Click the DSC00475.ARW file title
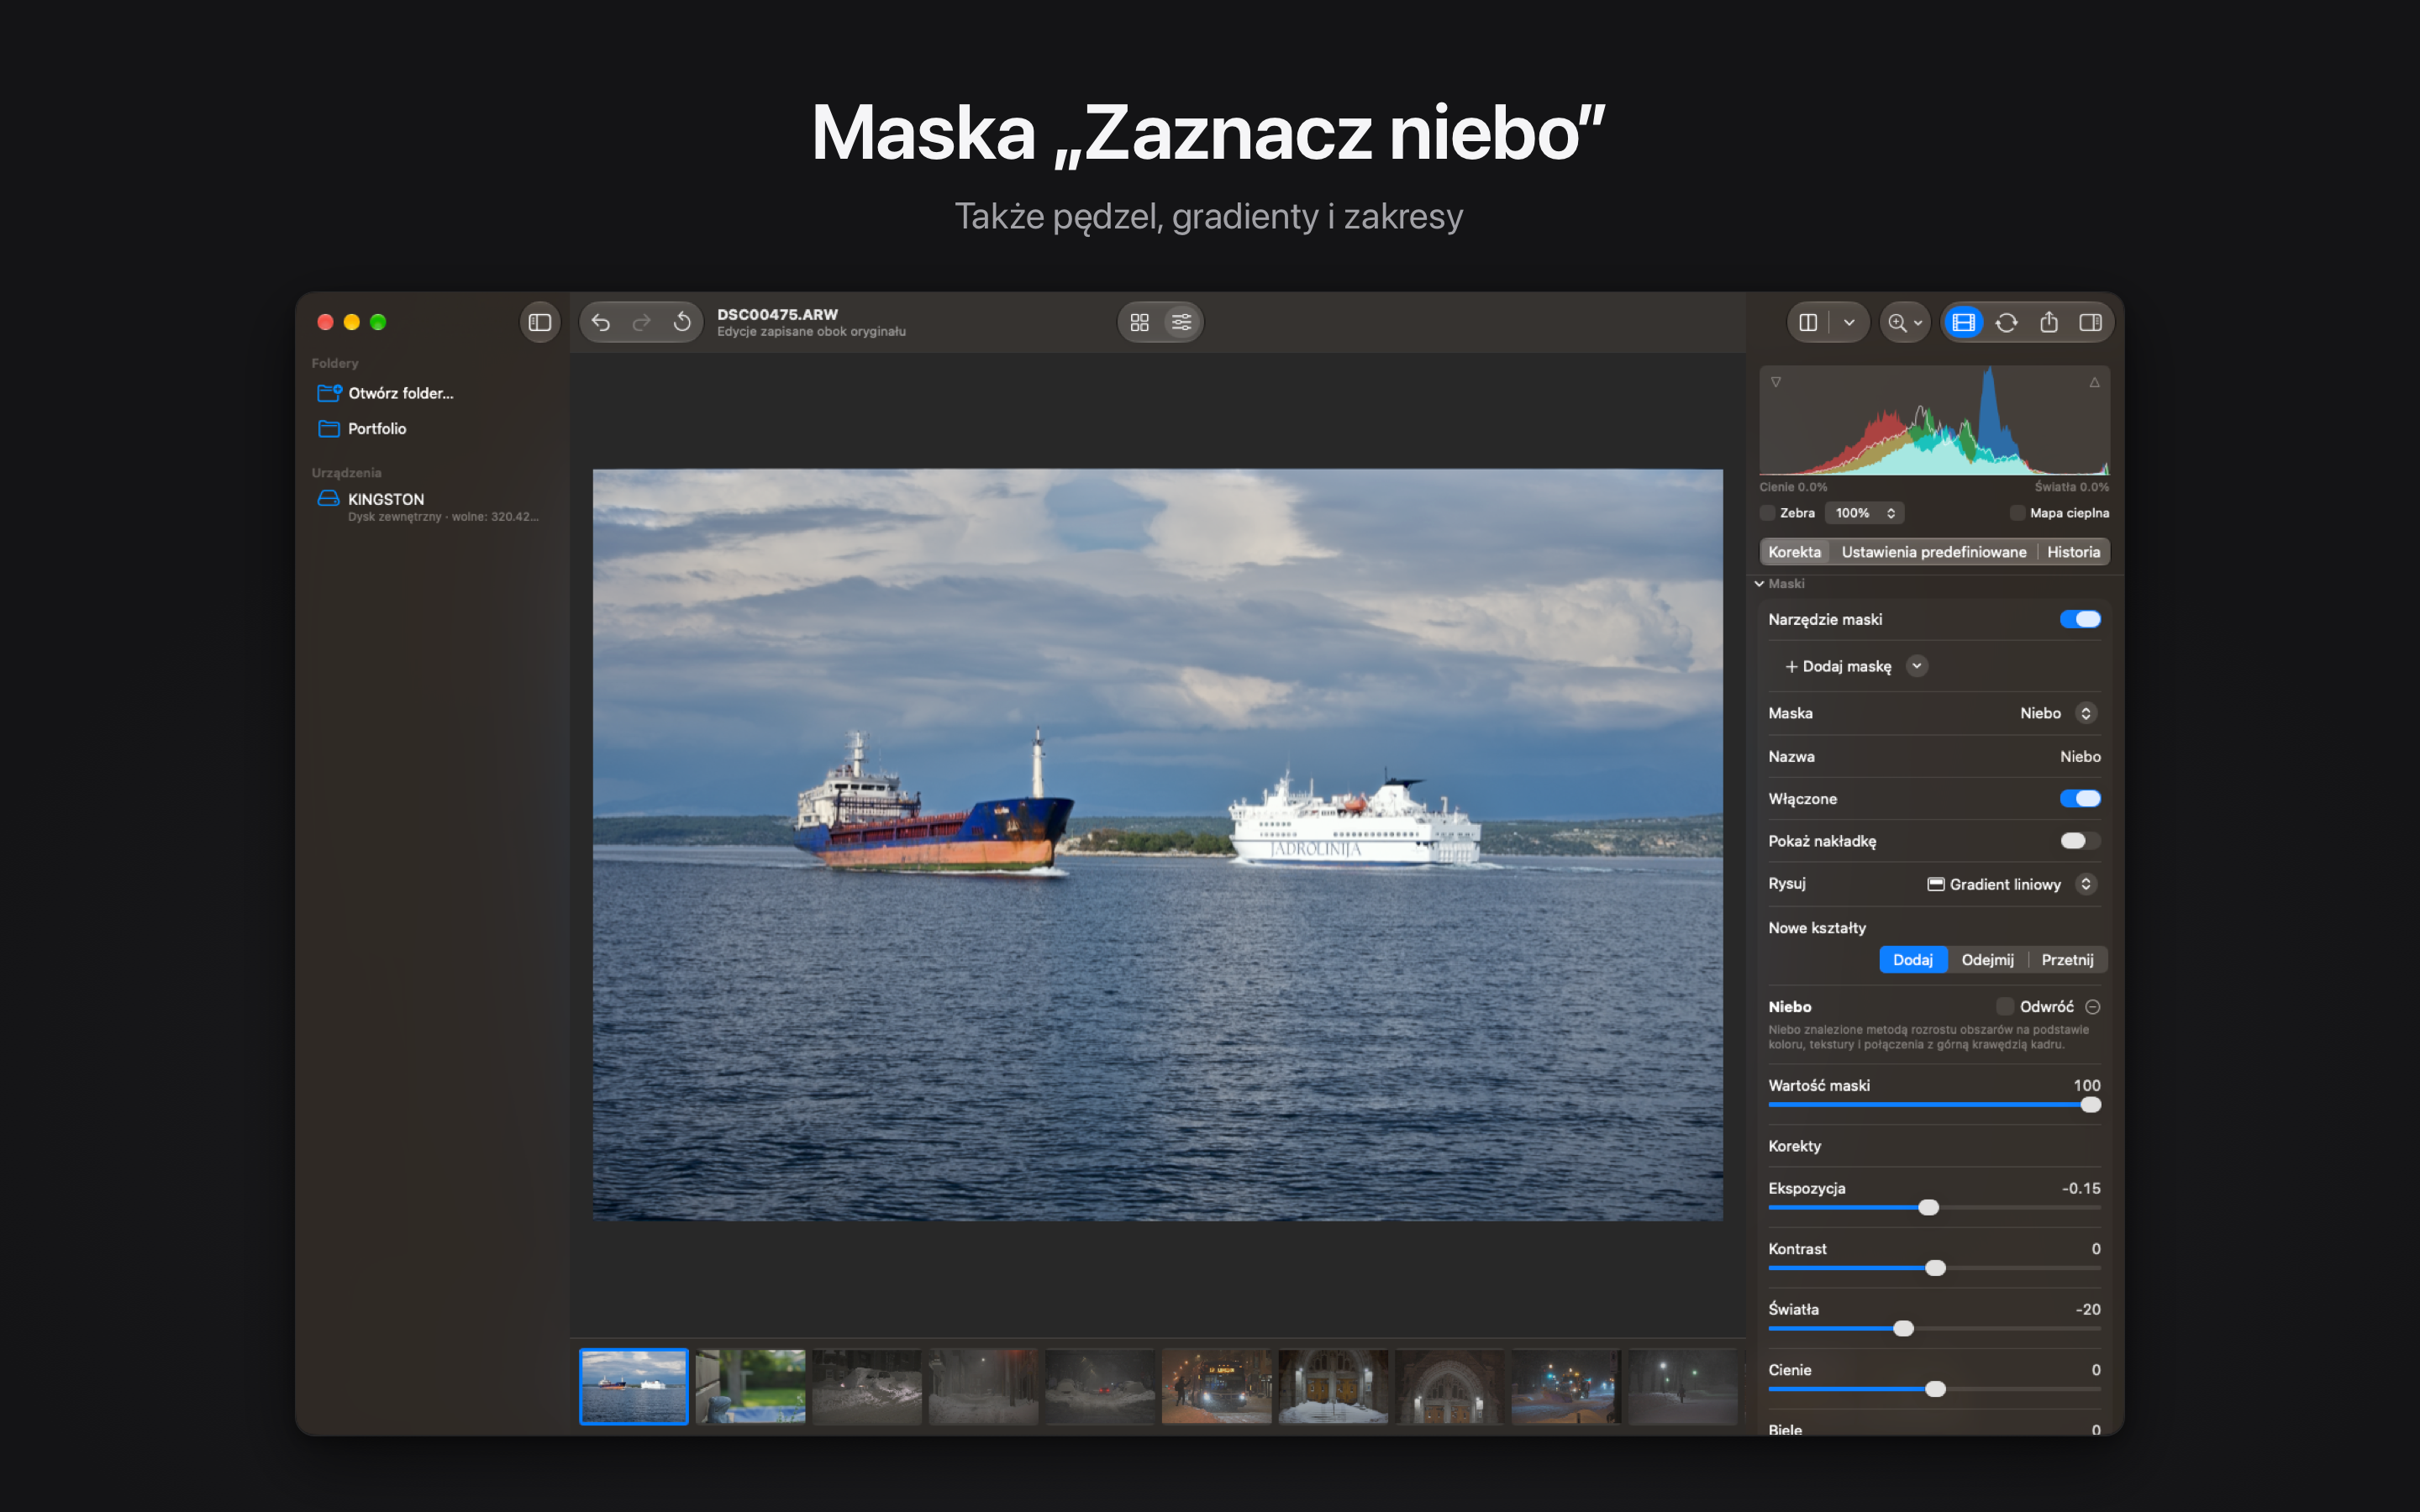 pos(777,314)
